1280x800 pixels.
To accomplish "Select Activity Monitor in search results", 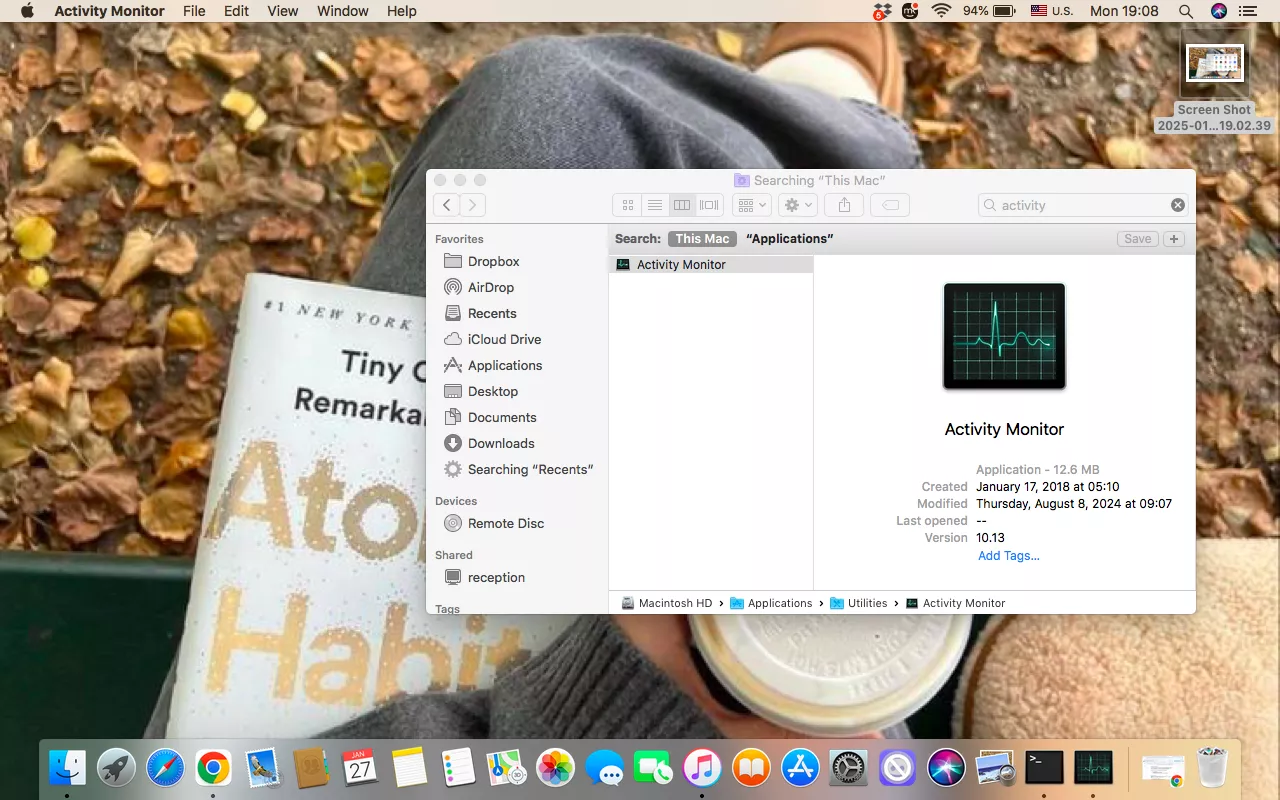I will 681,265.
